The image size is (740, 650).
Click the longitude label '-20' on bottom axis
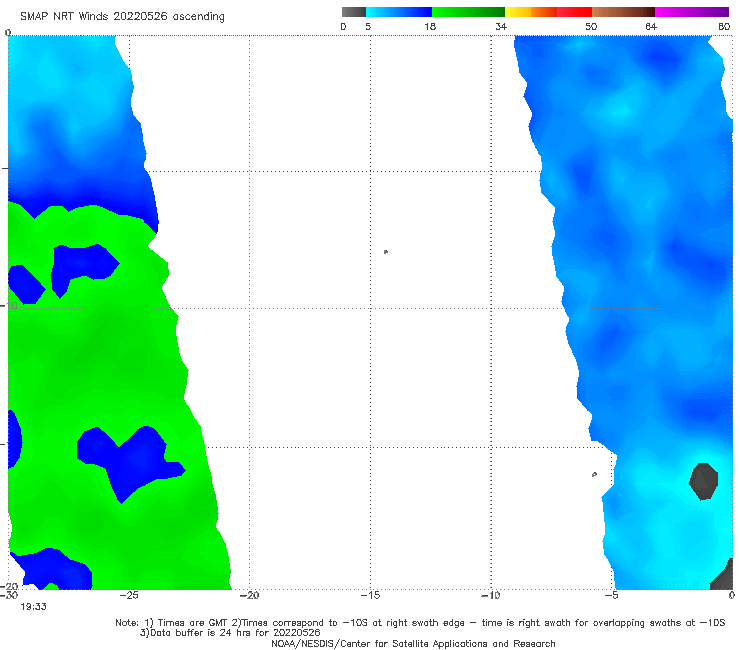tap(249, 596)
